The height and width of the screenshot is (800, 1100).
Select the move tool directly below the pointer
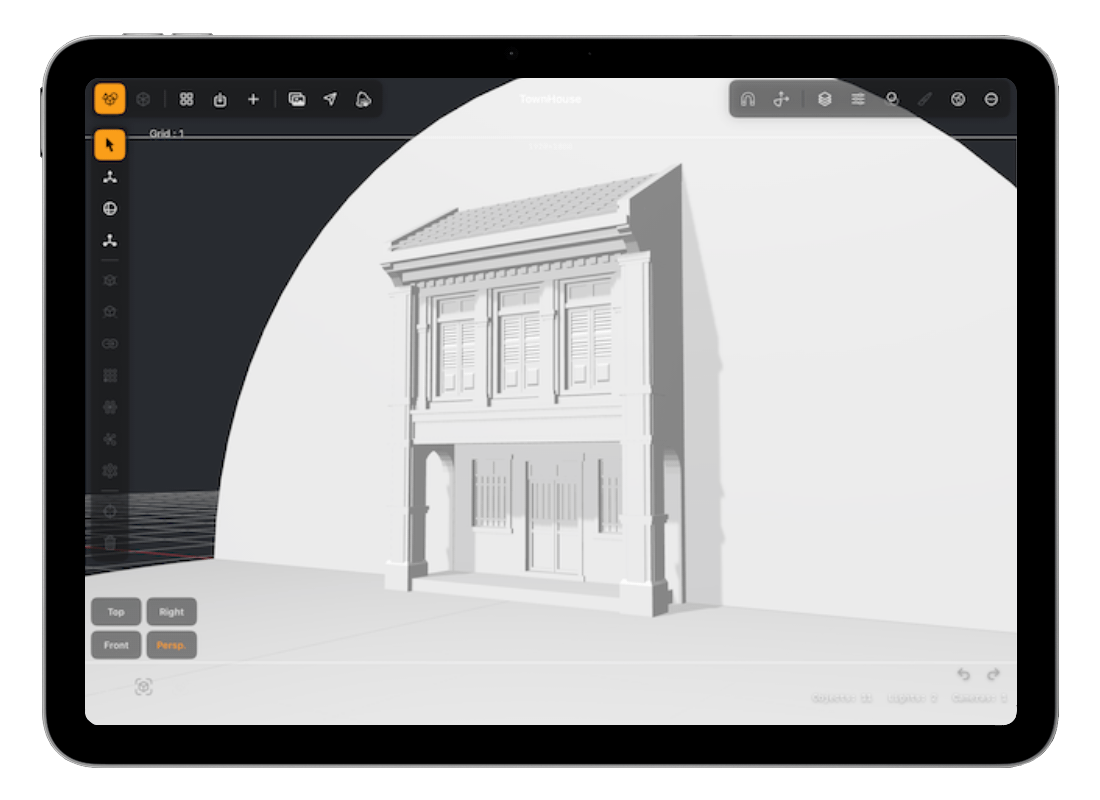pos(109,177)
